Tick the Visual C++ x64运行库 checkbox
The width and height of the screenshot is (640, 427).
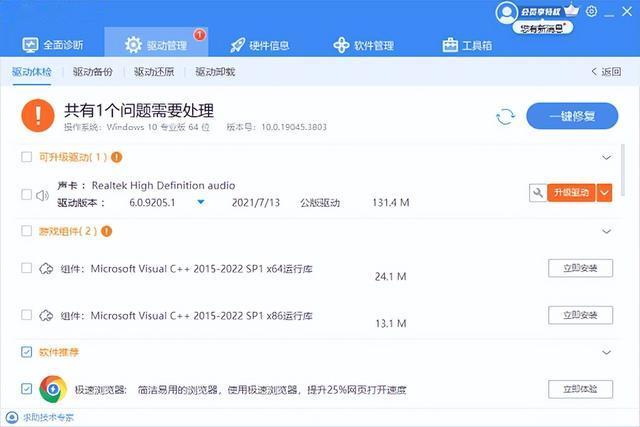tap(27, 268)
